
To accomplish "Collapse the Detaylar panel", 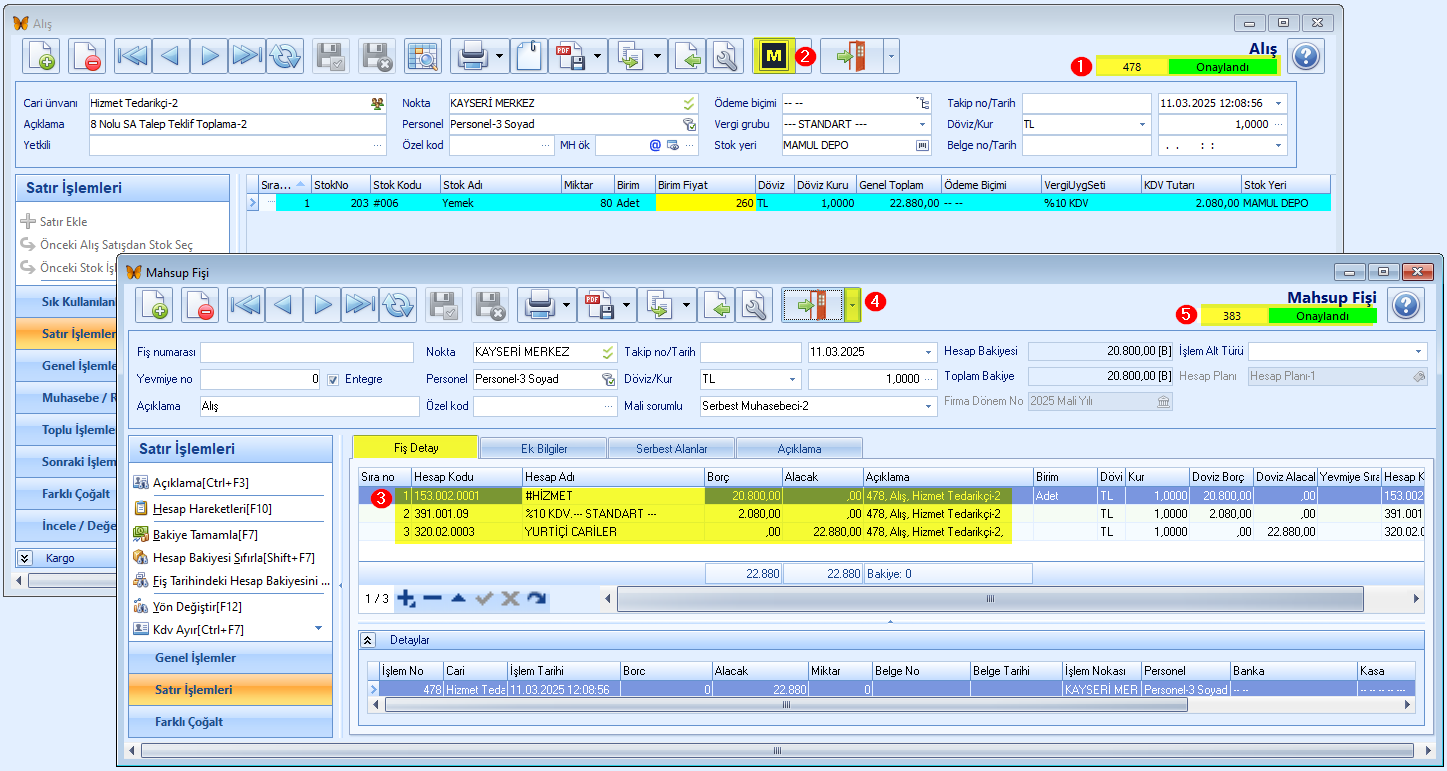I will pos(368,639).
